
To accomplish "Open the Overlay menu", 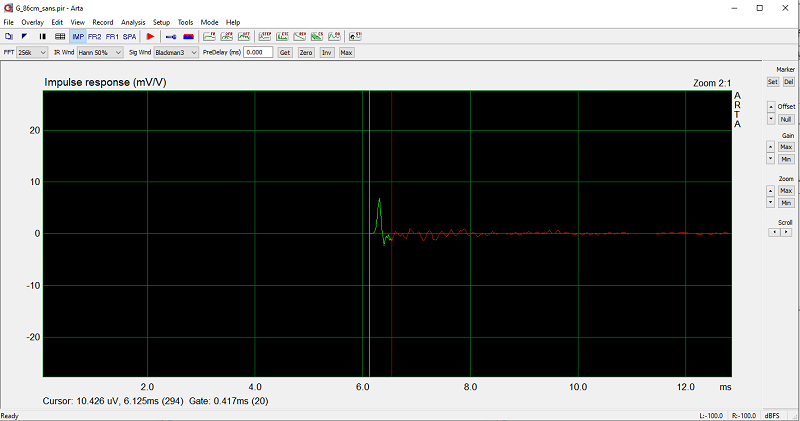I will coord(32,22).
